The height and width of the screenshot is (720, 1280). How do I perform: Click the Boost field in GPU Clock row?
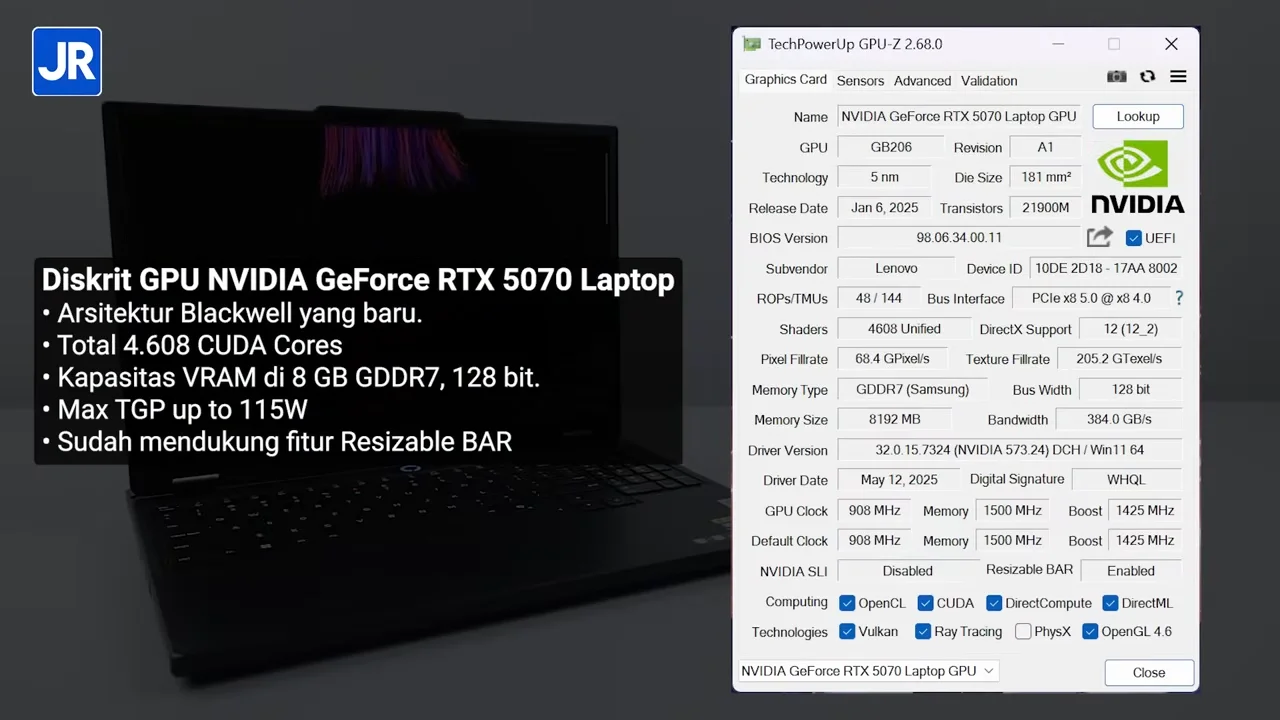(1145, 510)
